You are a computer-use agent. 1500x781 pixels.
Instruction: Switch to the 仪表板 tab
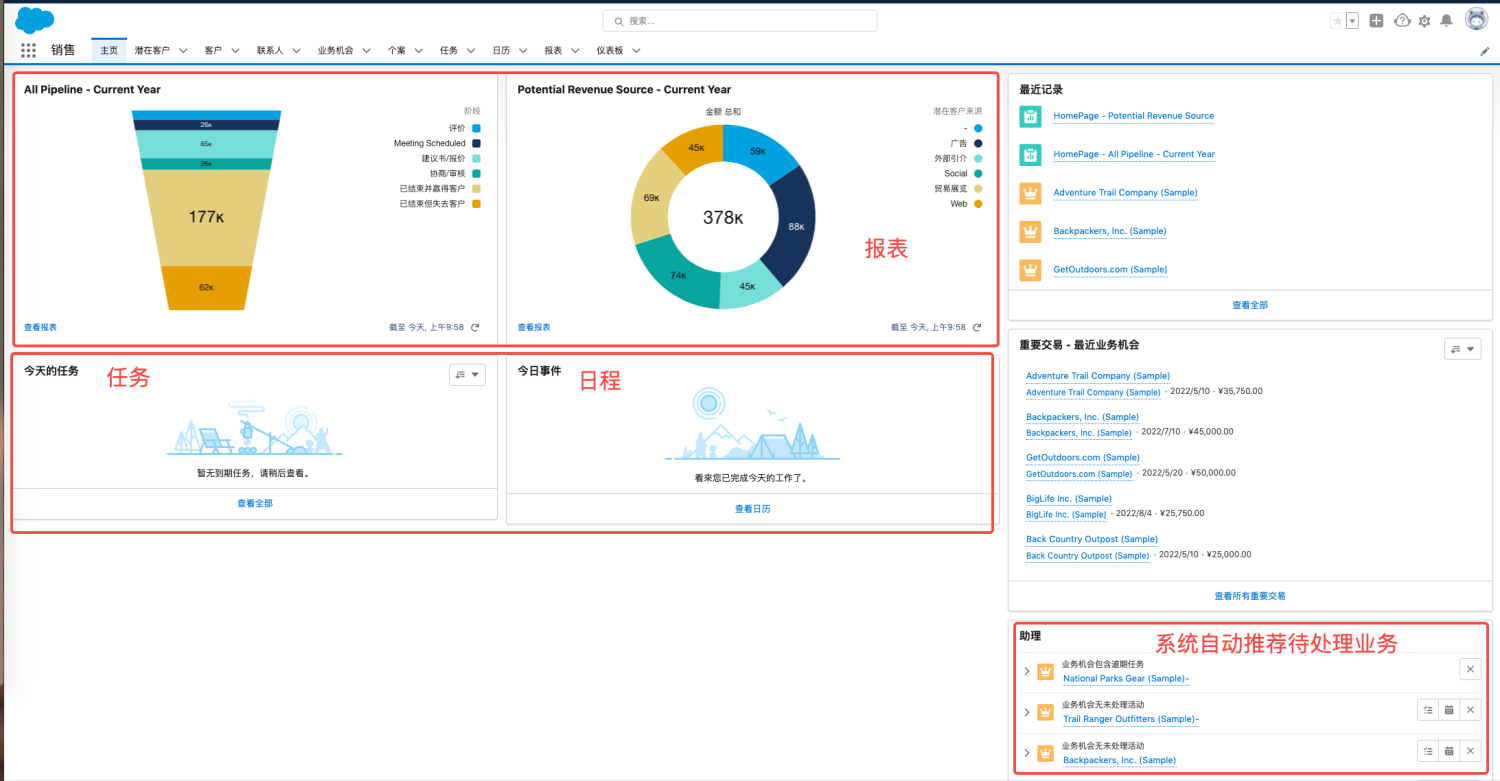(x=610, y=50)
